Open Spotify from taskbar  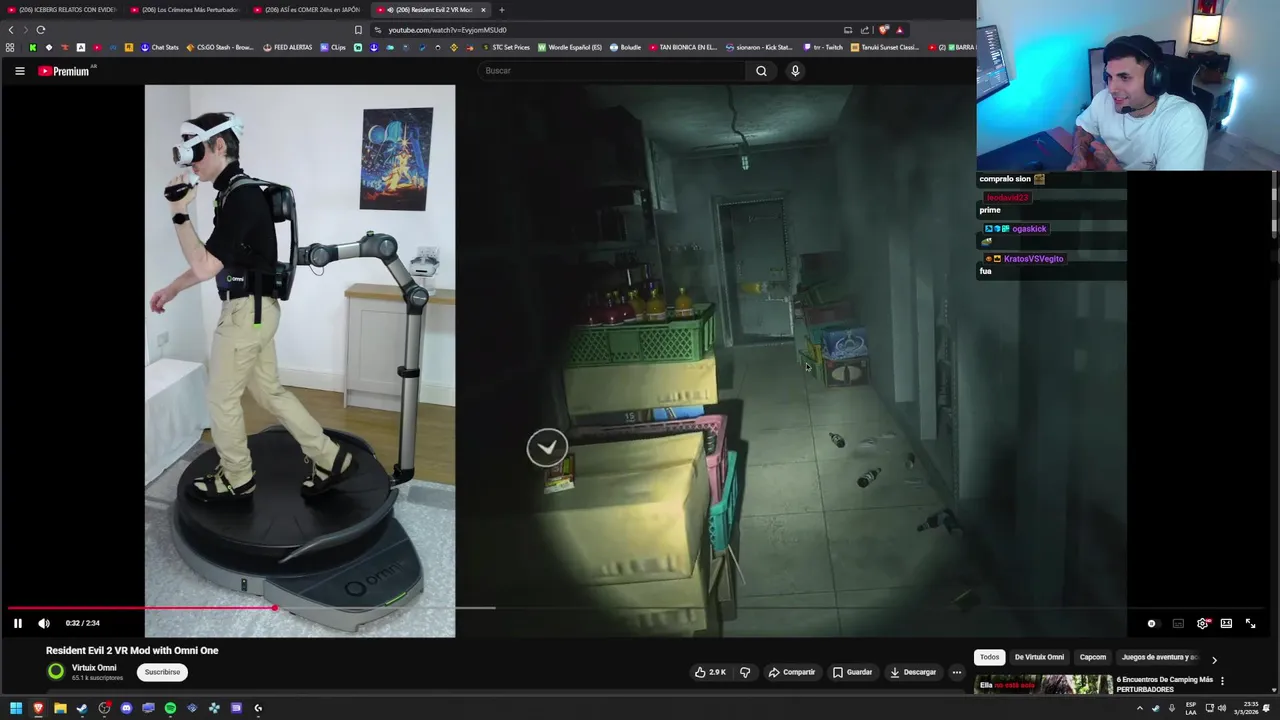coord(170,708)
